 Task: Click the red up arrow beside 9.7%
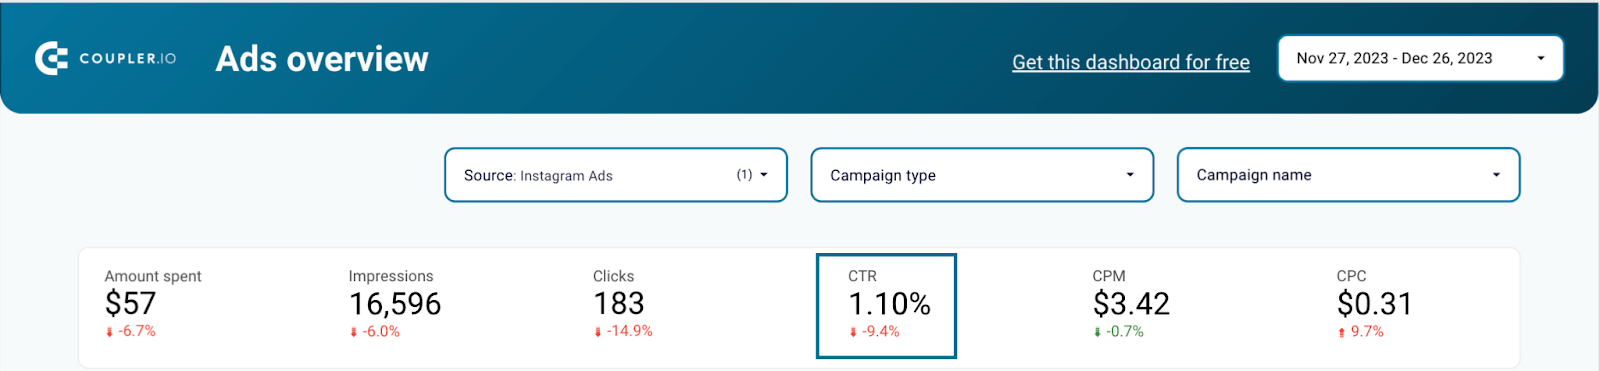1341,332
